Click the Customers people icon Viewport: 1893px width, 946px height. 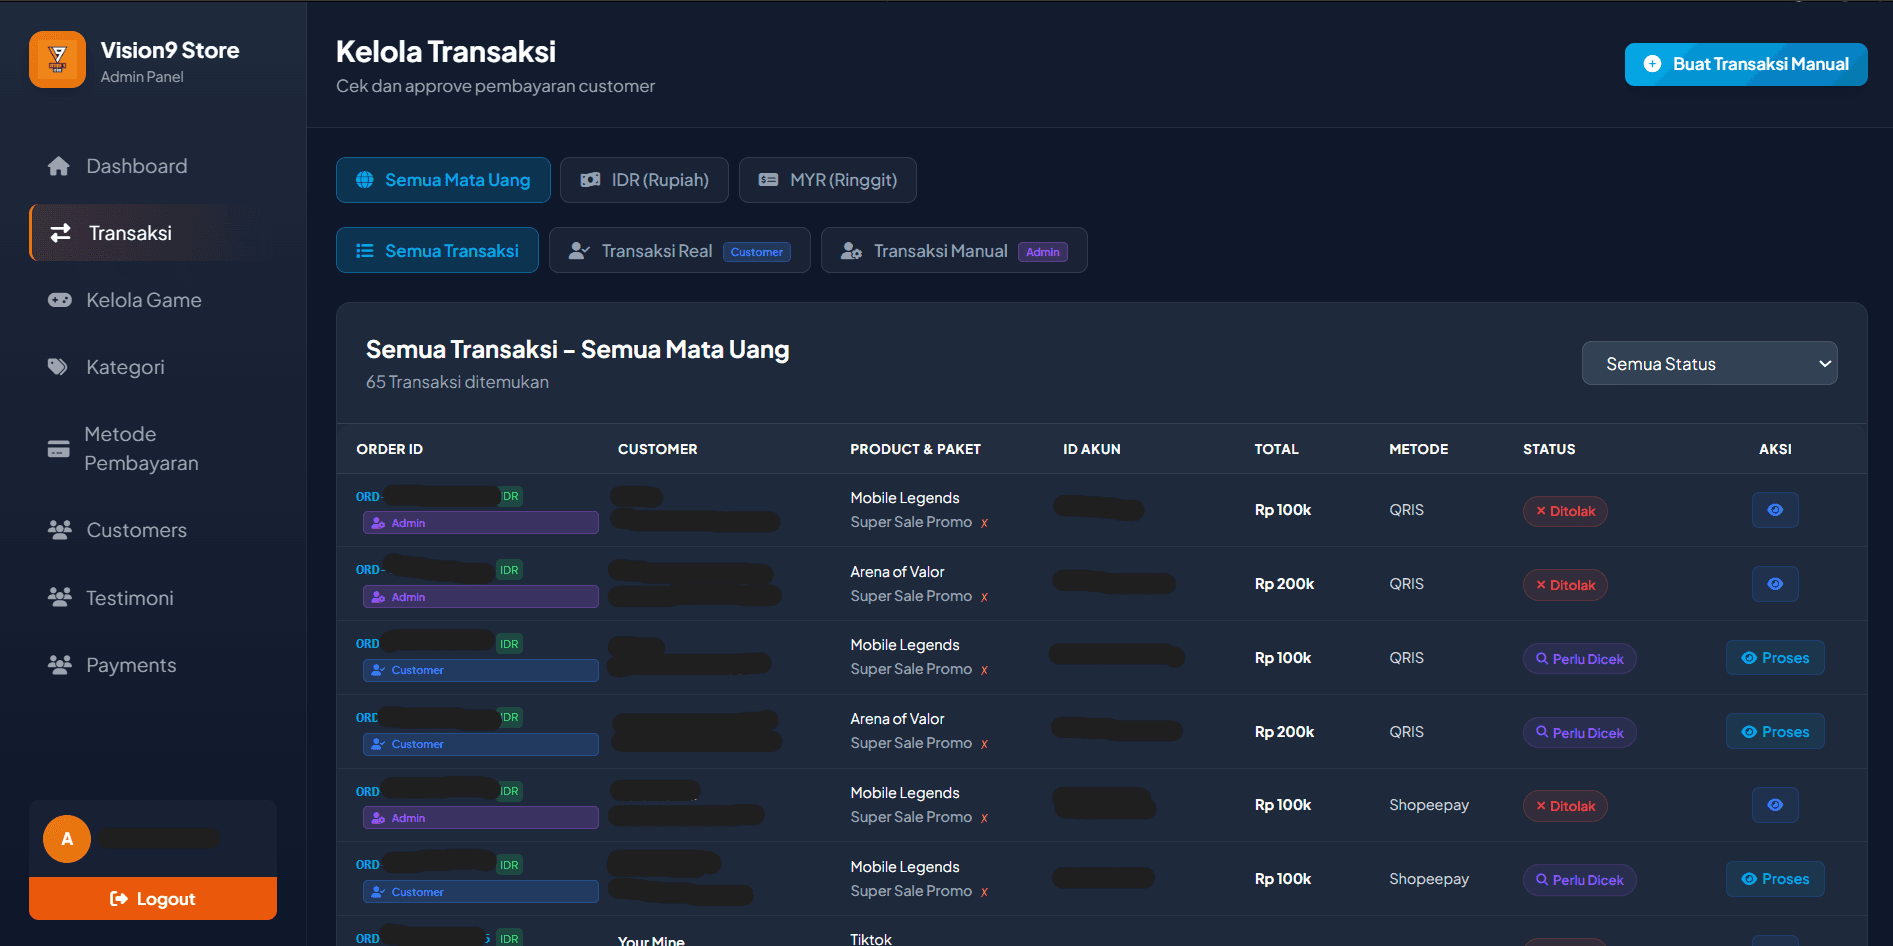coord(60,530)
